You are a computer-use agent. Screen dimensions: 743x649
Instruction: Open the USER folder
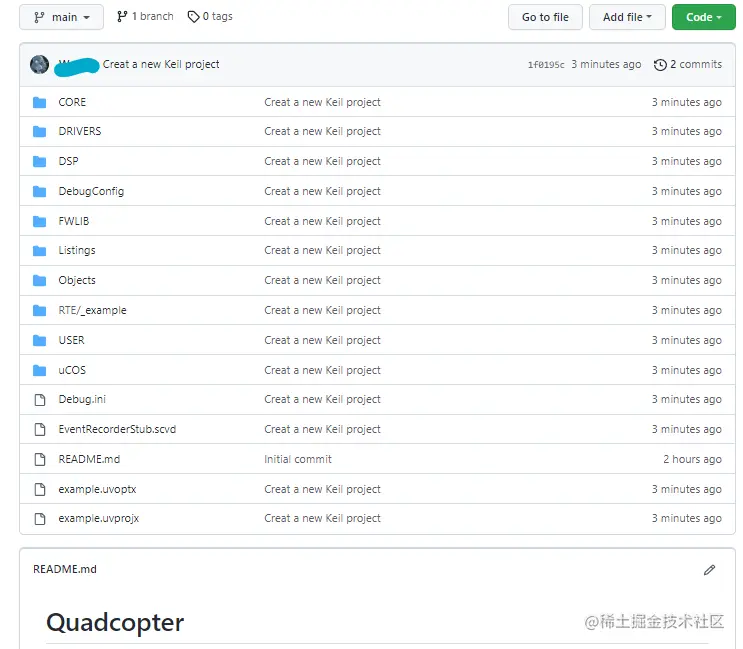pyautogui.click(x=71, y=340)
